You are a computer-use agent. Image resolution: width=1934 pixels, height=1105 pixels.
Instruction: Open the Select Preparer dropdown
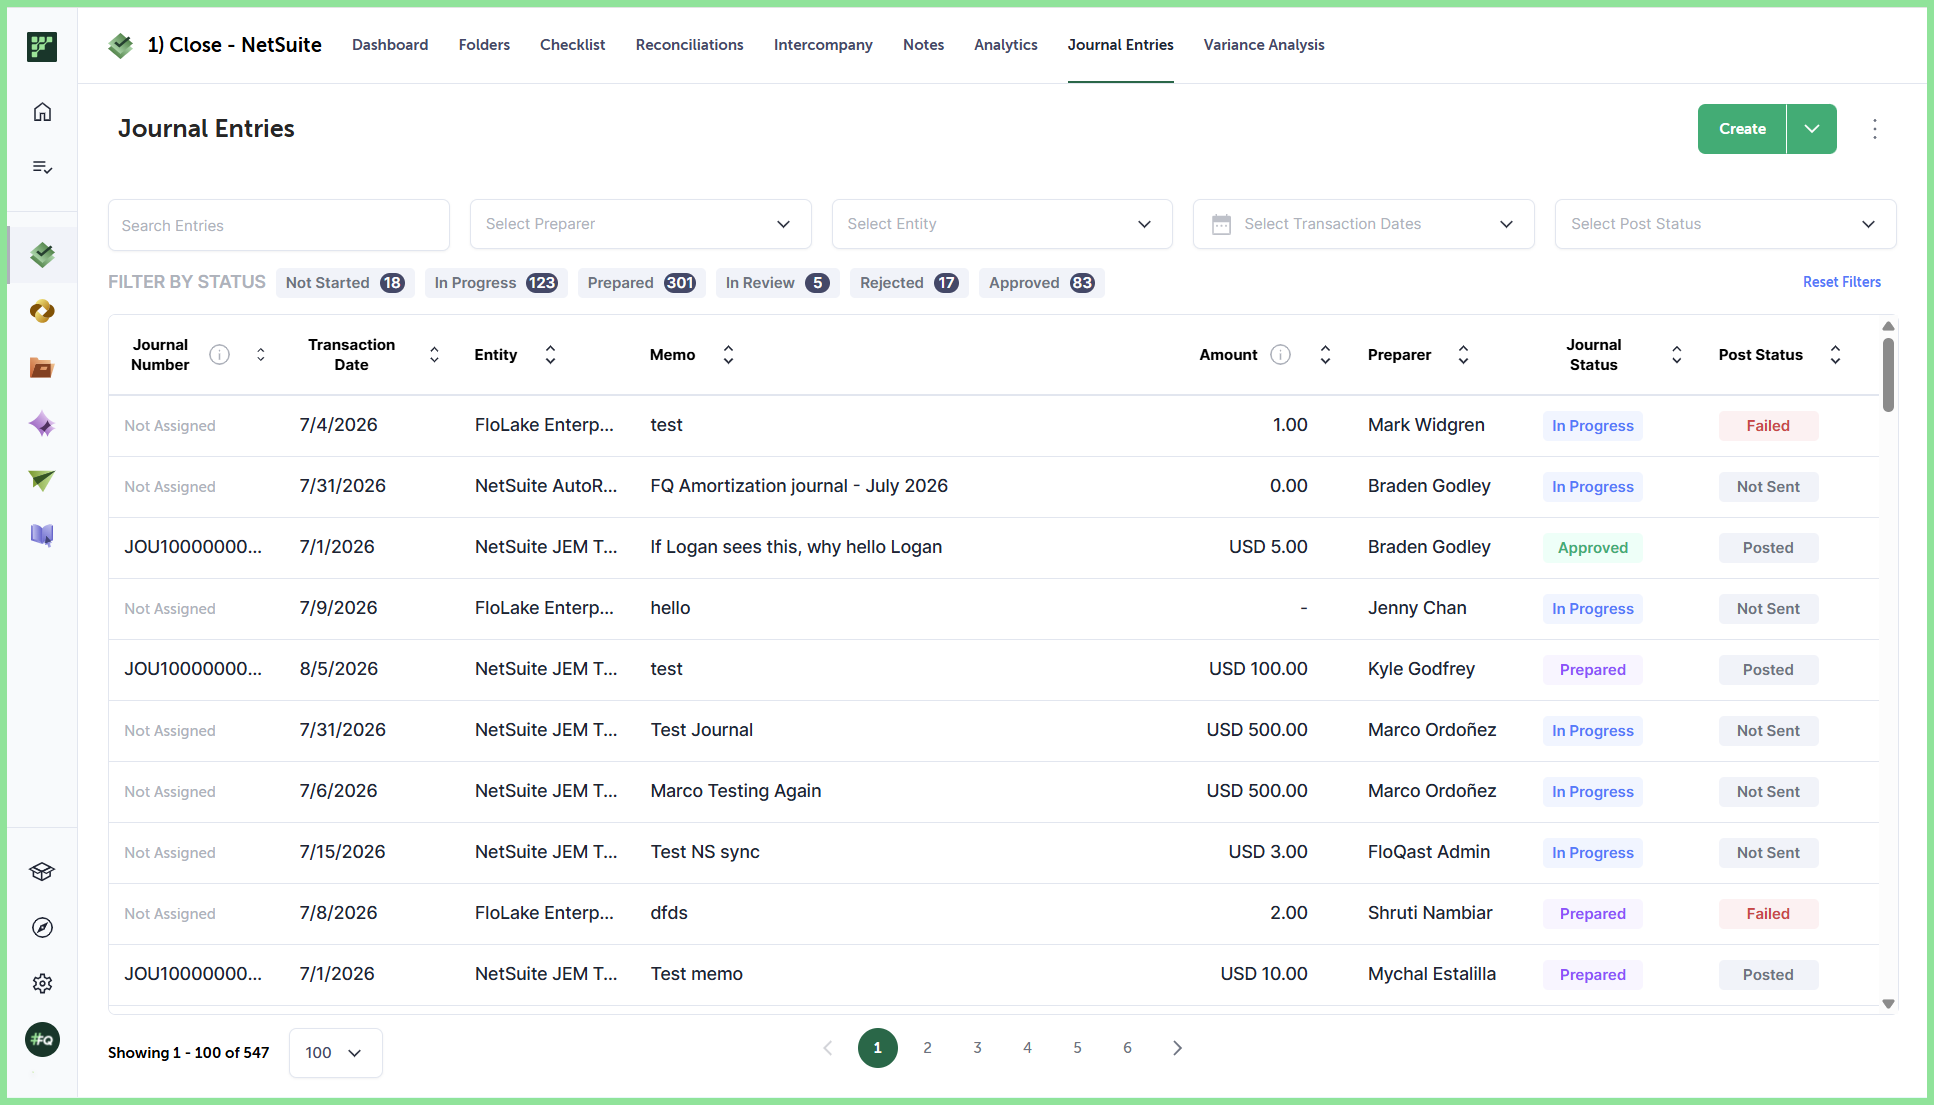click(x=640, y=224)
